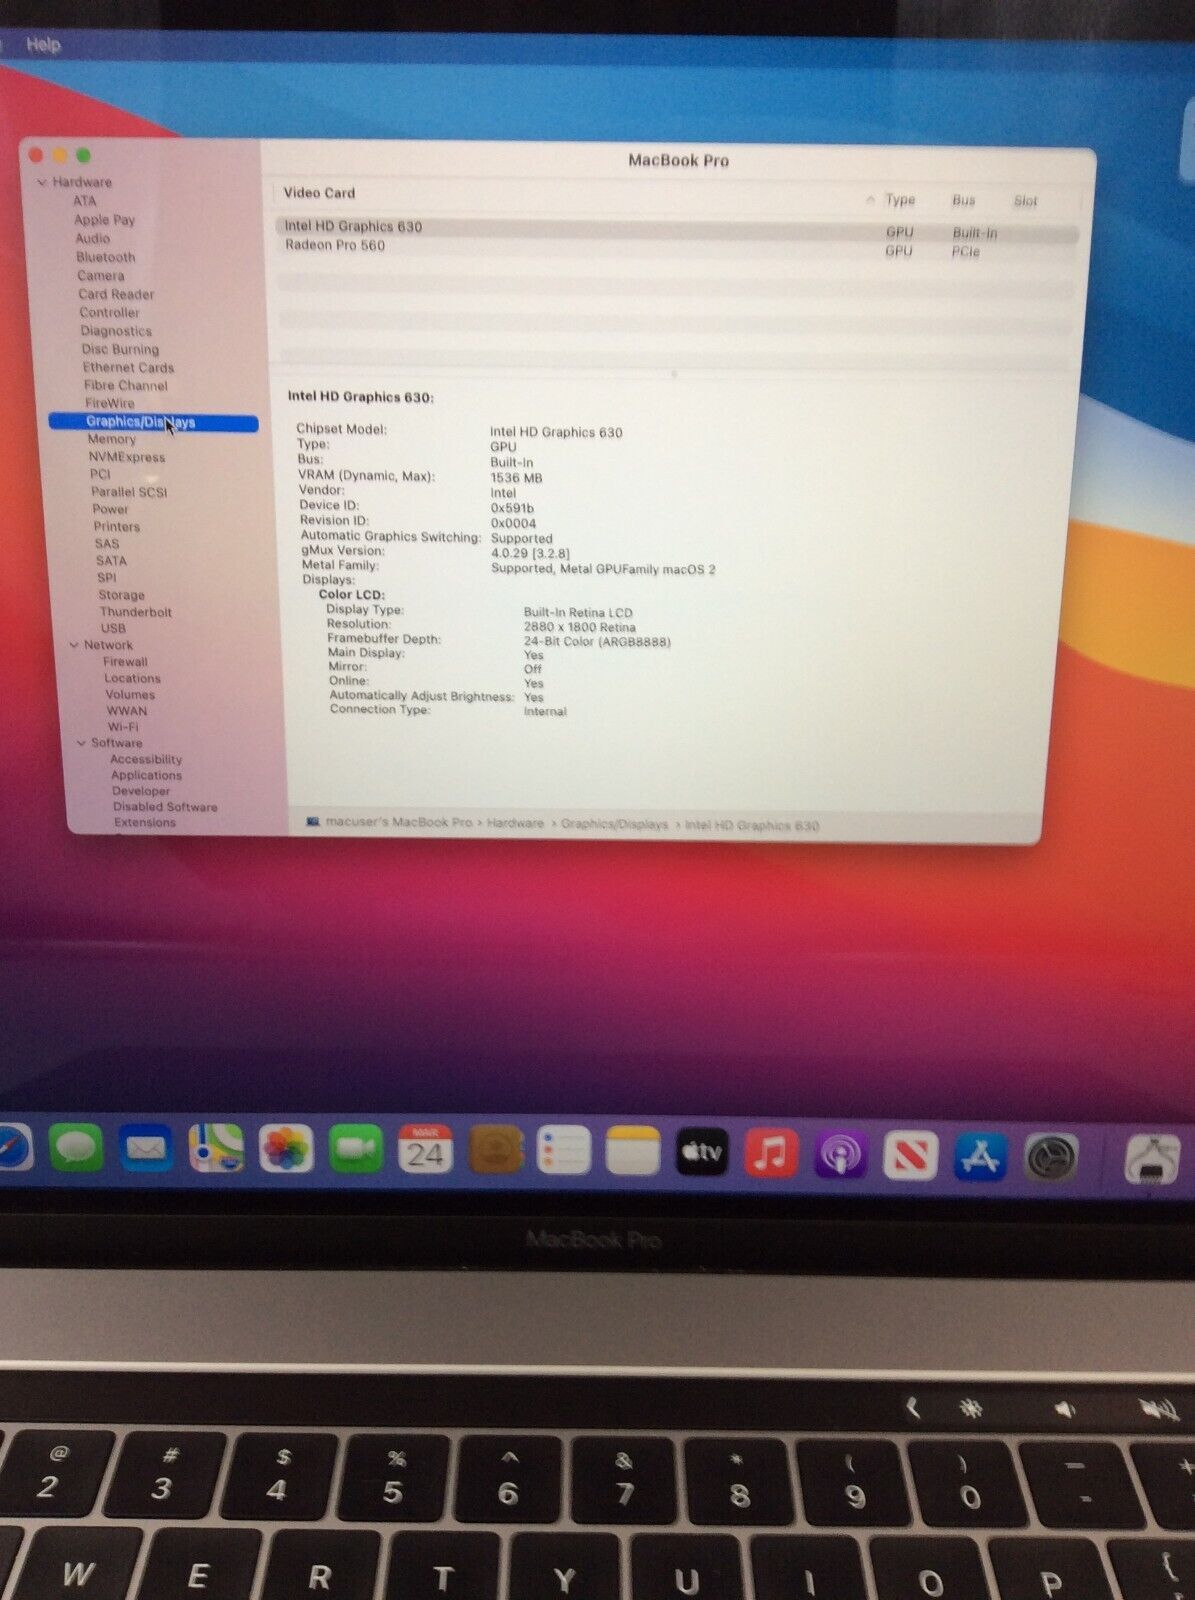Select the Radeon Pro 560 row
This screenshot has height=1600, width=1195.
676,247
